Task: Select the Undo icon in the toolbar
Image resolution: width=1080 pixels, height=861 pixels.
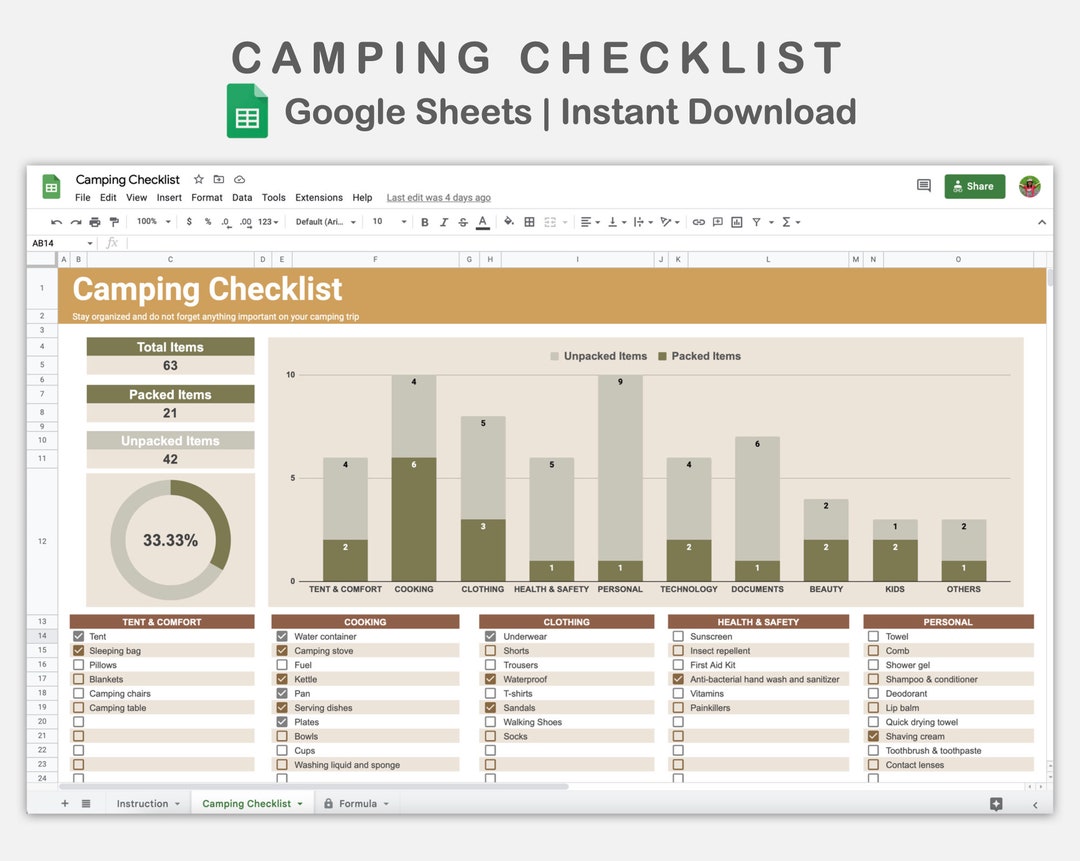Action: point(57,221)
